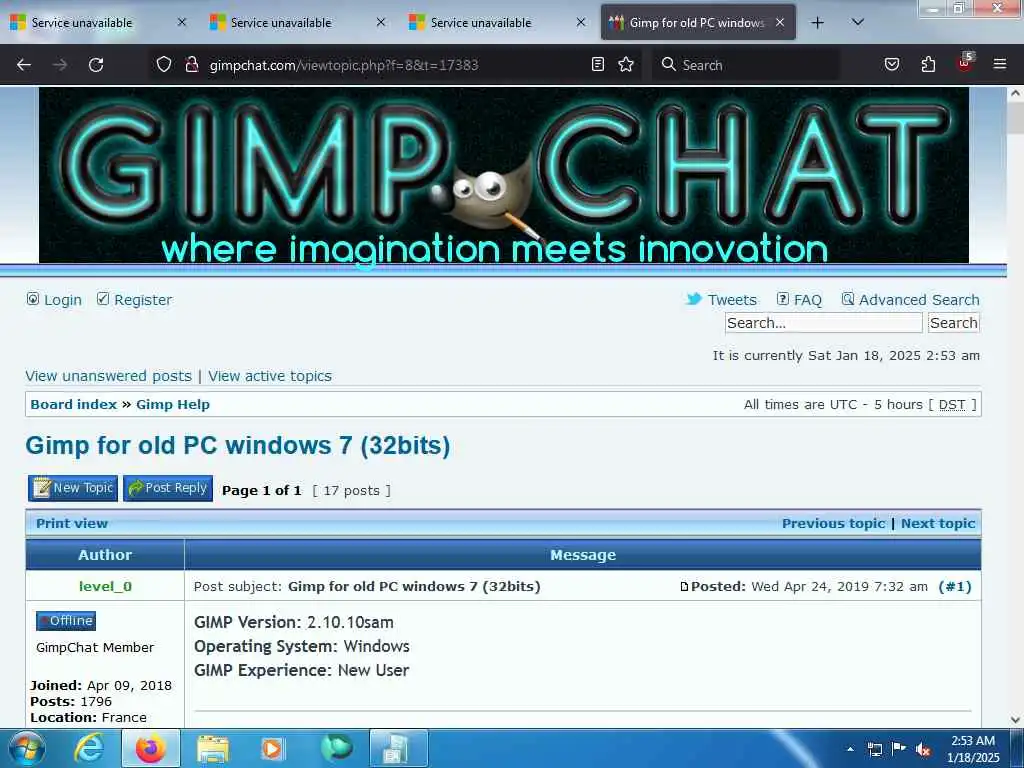This screenshot has width=1024, height=768.
Task: Open Action Center flag tray icon
Action: pyautogui.click(x=899, y=749)
